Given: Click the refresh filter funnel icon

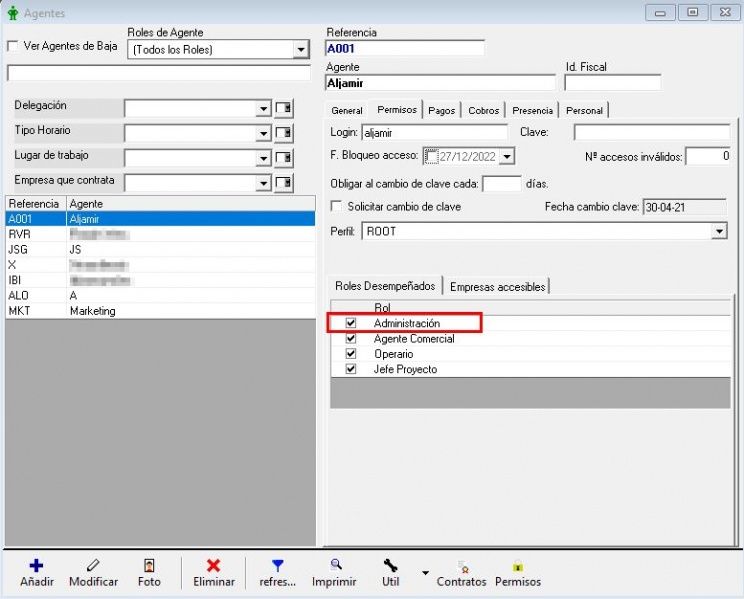Looking at the screenshot, I should click(278, 566).
